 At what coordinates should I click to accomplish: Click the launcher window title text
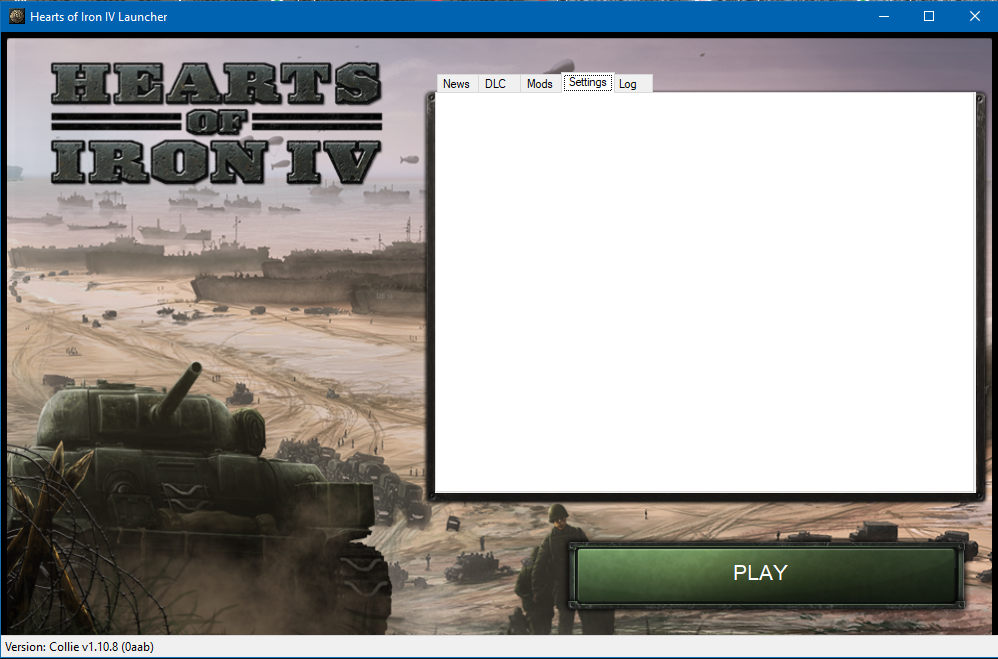click(x=97, y=16)
